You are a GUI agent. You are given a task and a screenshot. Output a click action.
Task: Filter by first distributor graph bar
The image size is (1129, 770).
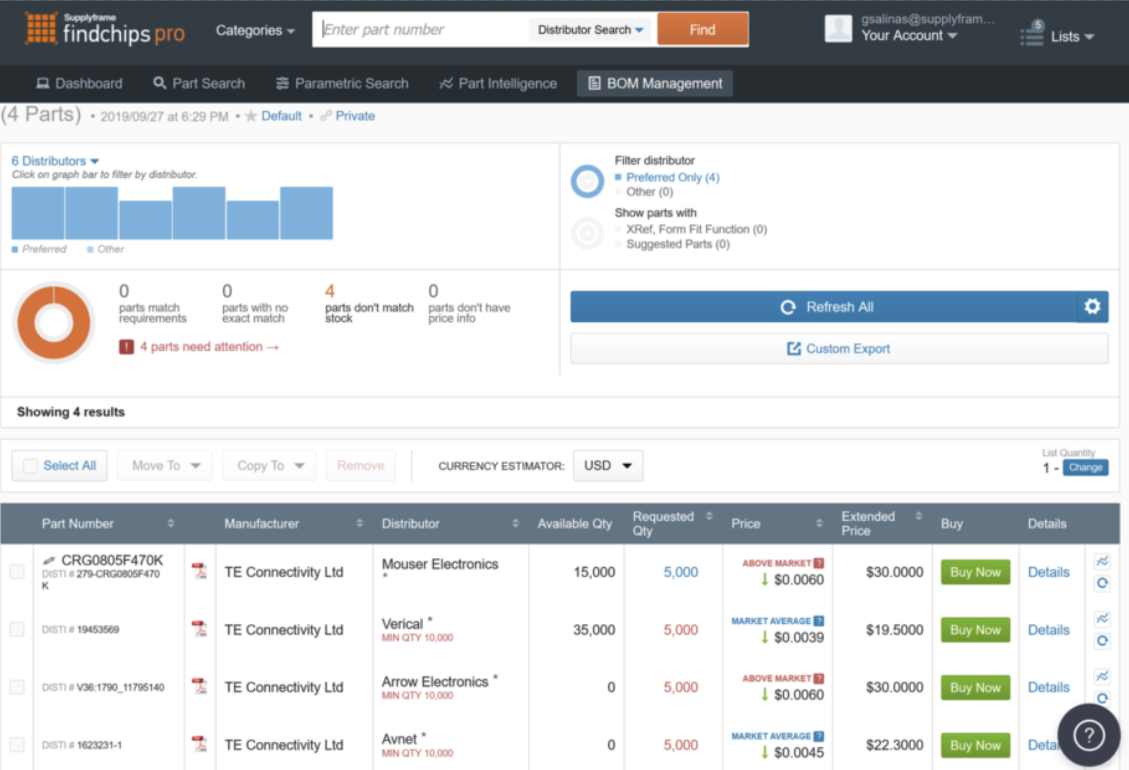click(37, 213)
